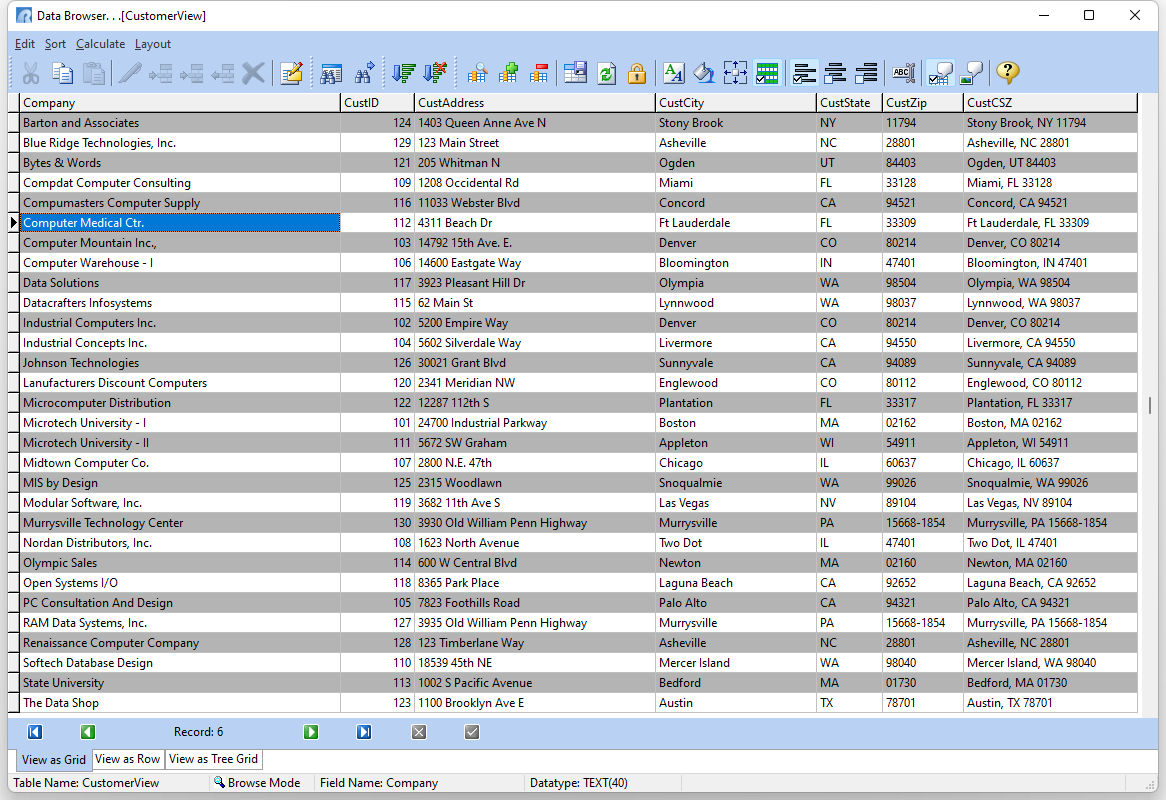Click the clear sort red X icon
This screenshot has width=1166, height=800.
coord(435,73)
